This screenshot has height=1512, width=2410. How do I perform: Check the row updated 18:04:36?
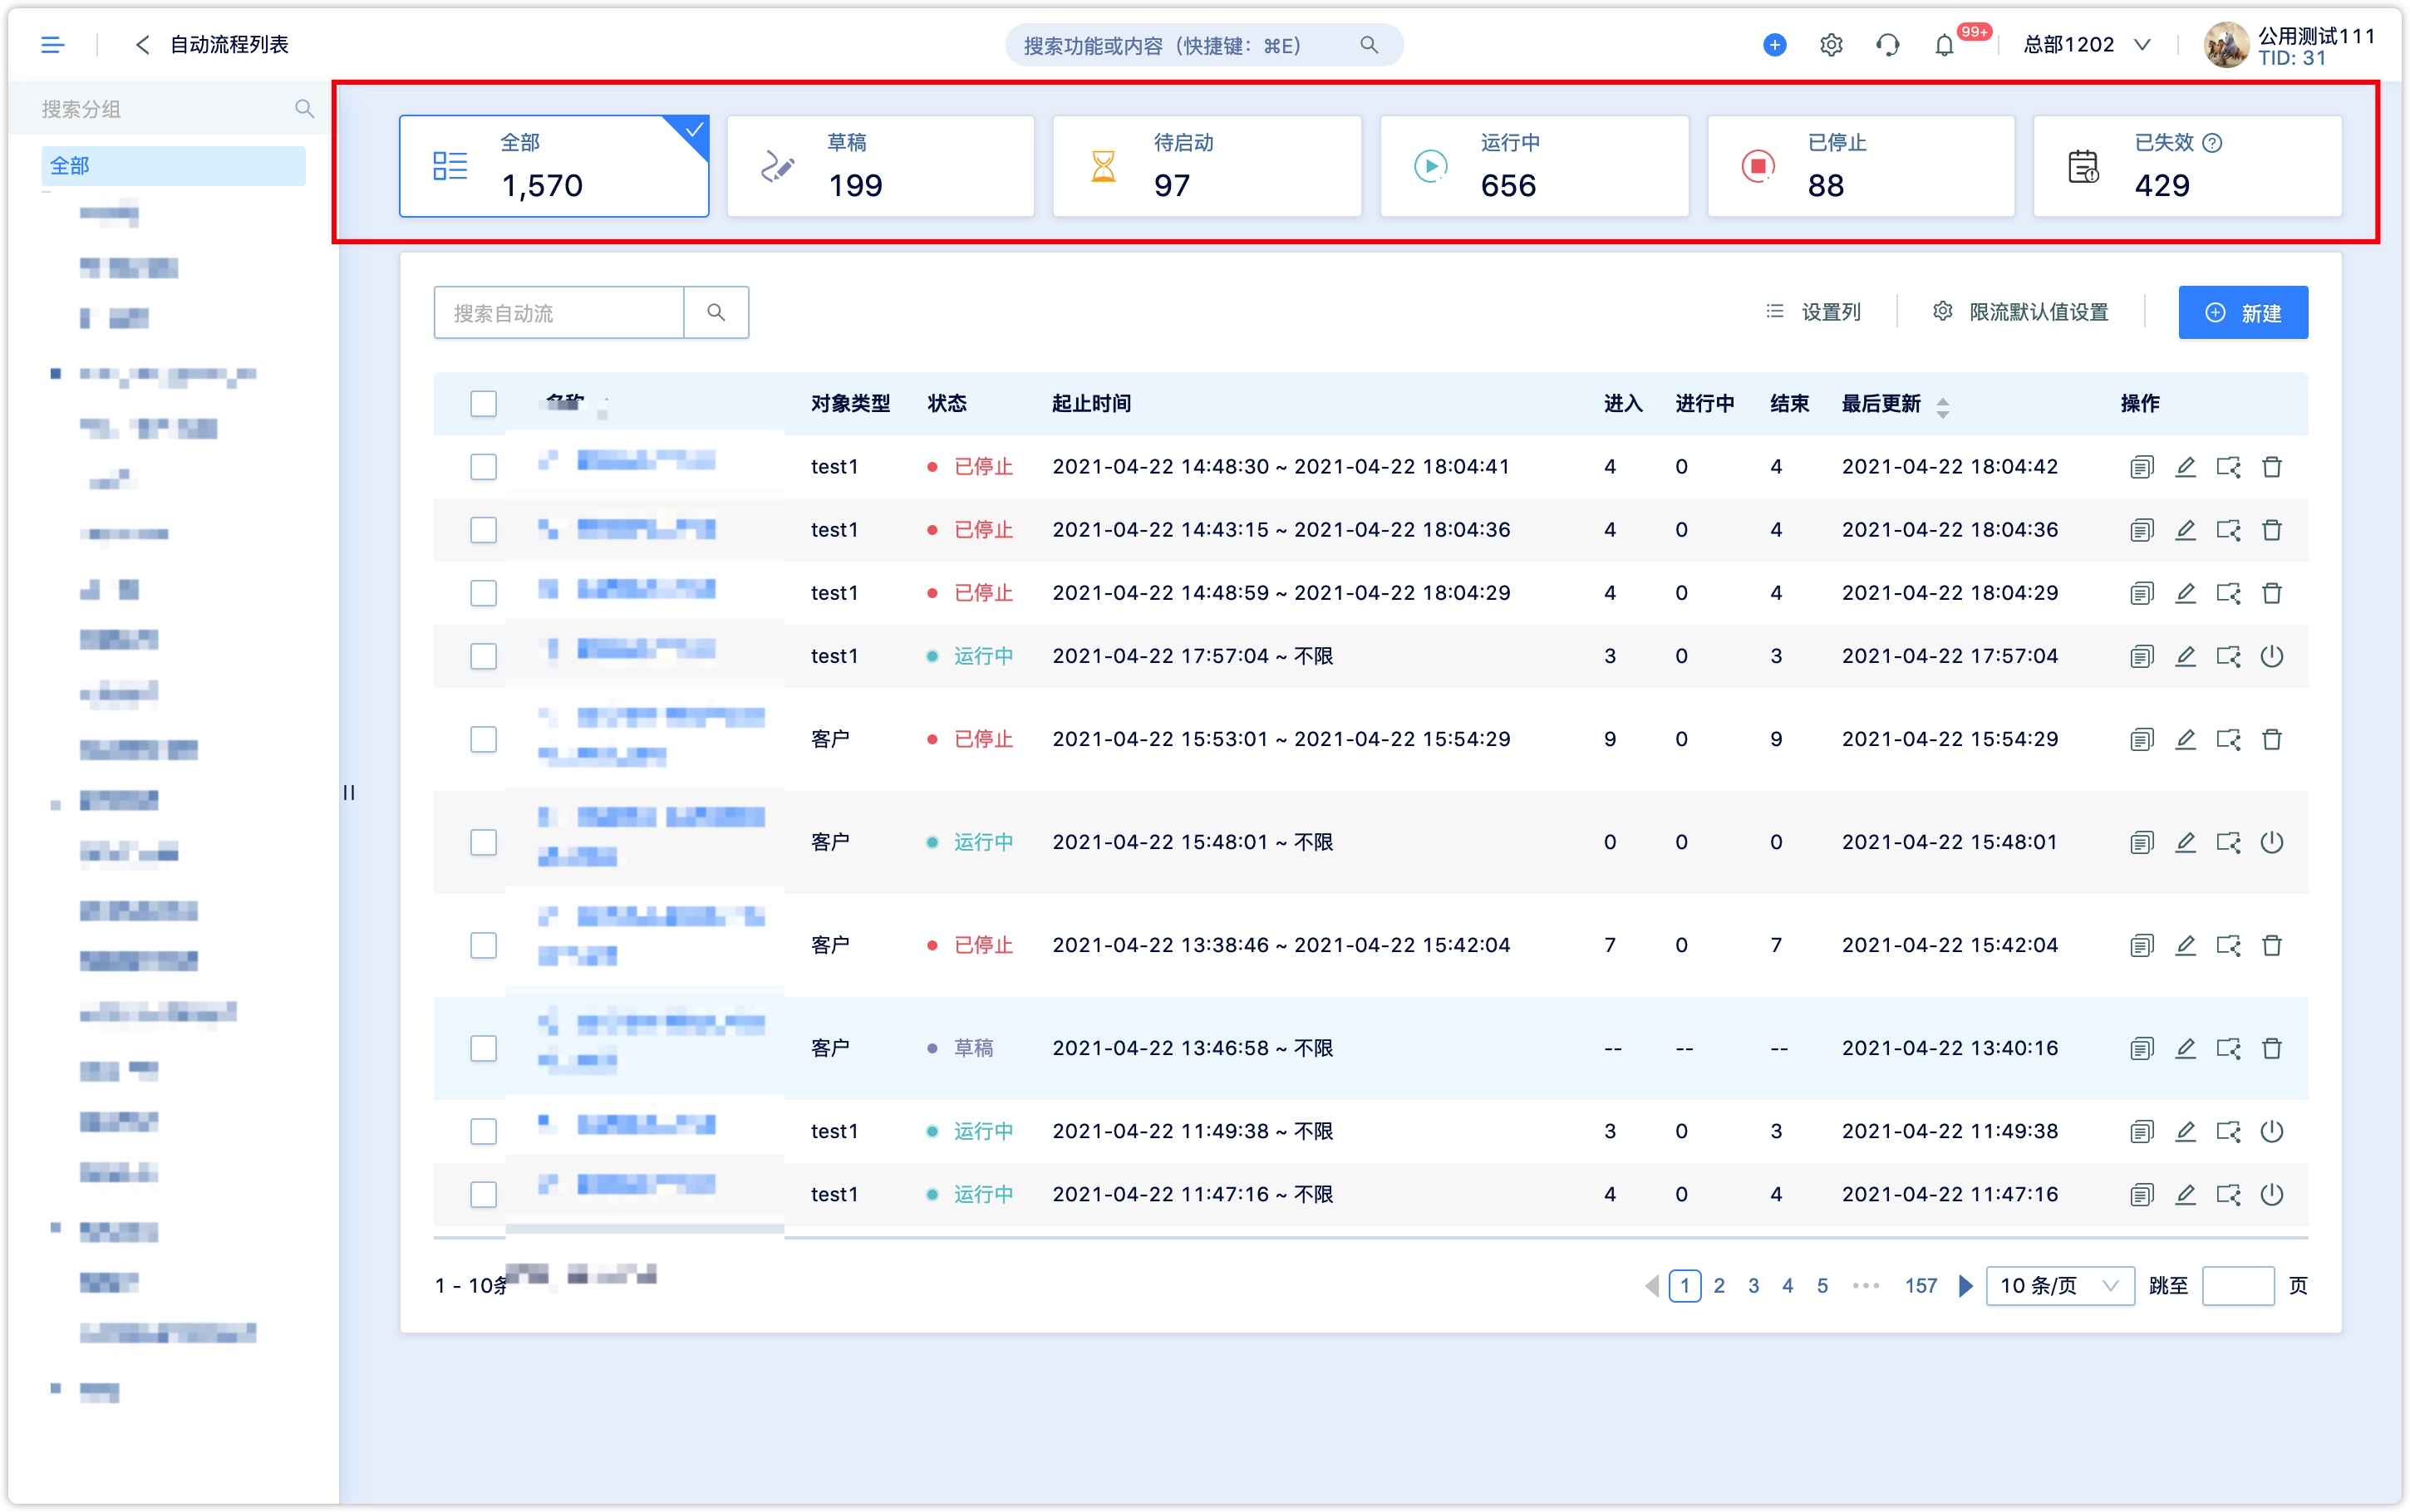(483, 530)
